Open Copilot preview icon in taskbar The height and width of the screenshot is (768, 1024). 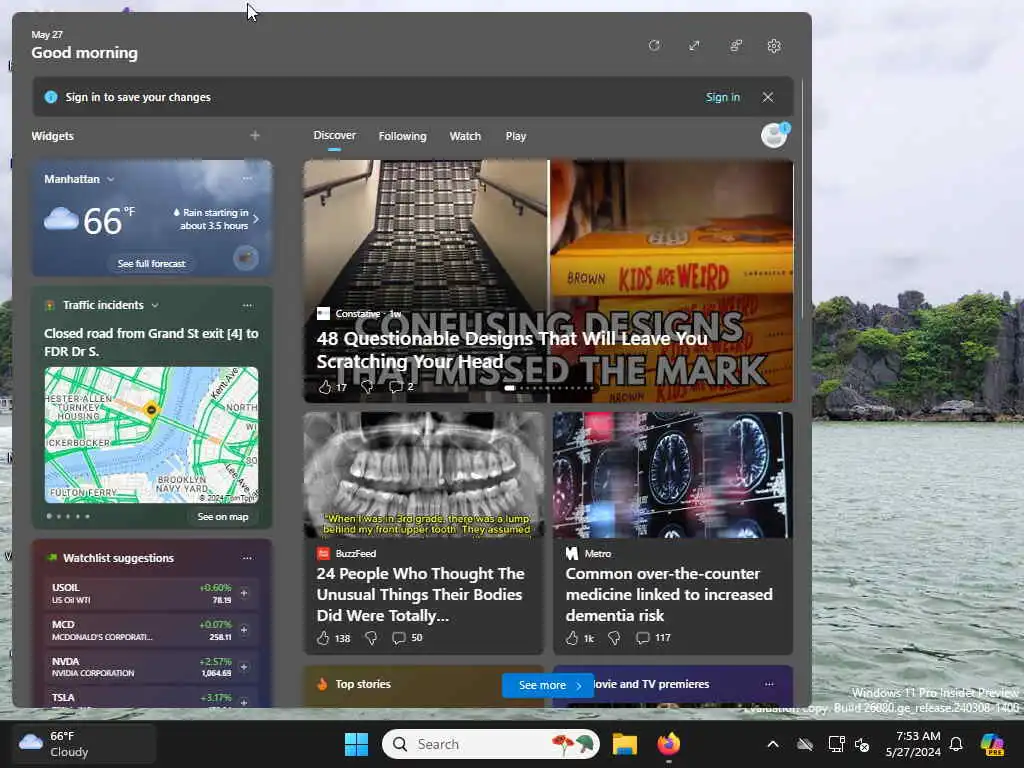click(x=992, y=744)
